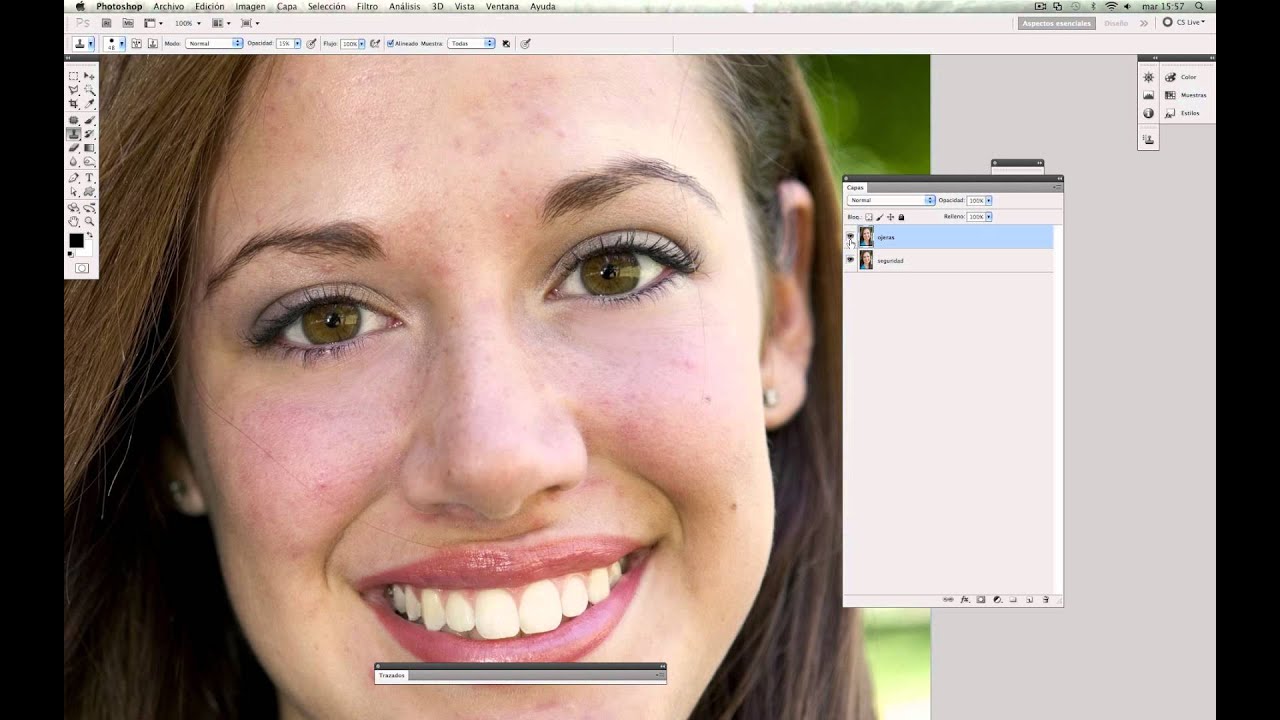Viewport: 1280px width, 720px height.
Task: Hide the ojeras layer
Action: coord(850,237)
